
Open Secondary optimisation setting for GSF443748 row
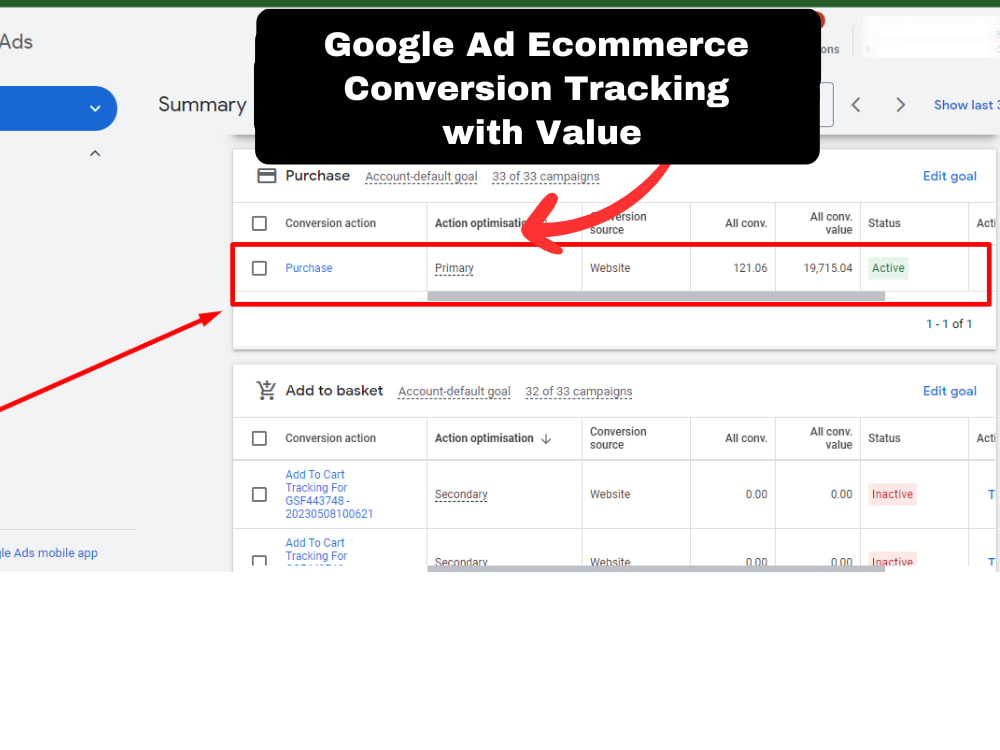(x=461, y=494)
